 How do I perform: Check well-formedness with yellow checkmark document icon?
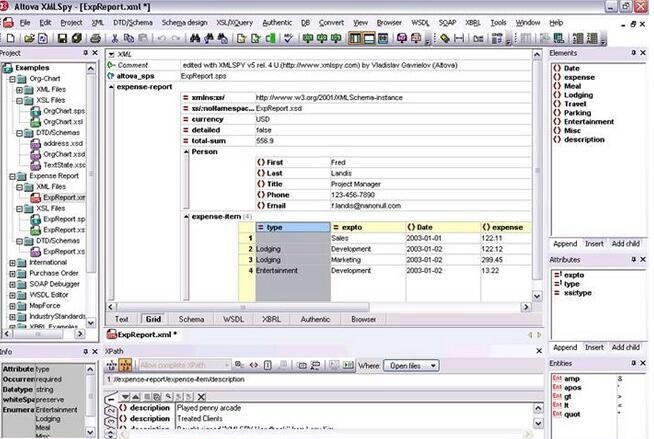pos(241,38)
